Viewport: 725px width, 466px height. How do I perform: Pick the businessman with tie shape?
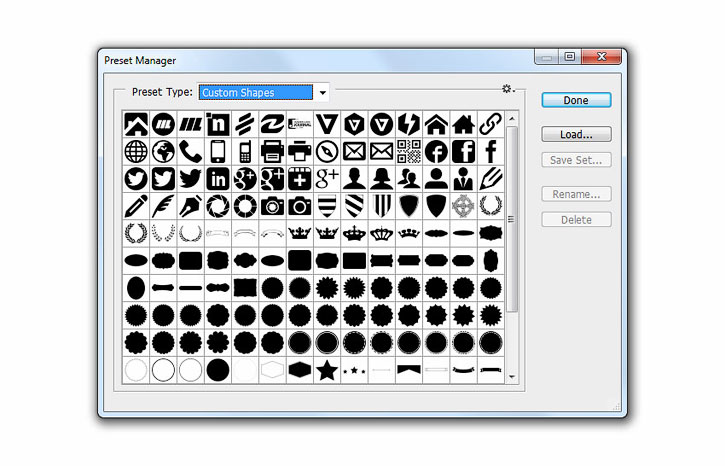pos(463,179)
